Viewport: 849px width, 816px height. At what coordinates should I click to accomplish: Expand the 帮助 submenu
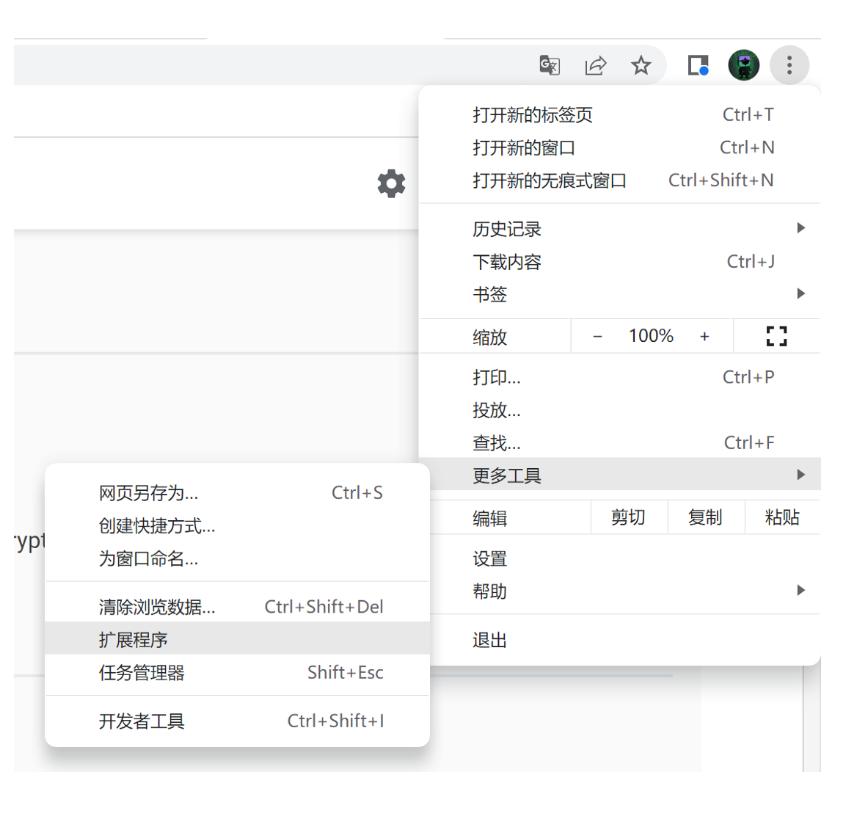tap(620, 591)
